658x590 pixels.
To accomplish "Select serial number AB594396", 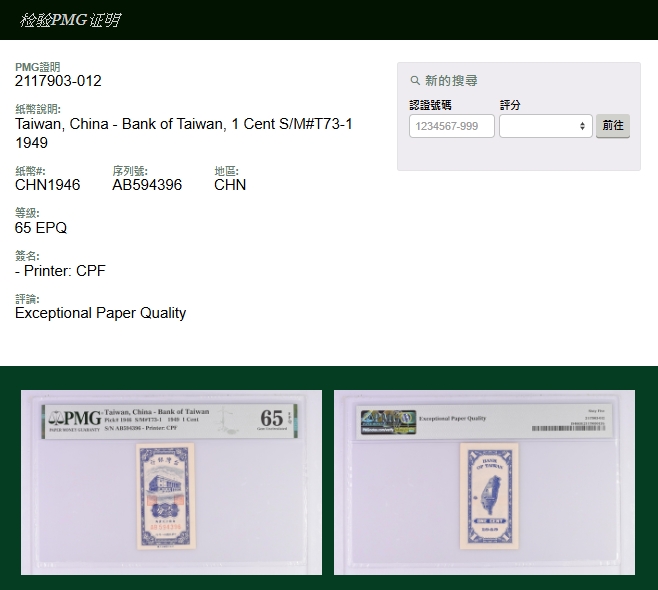I will click(147, 185).
